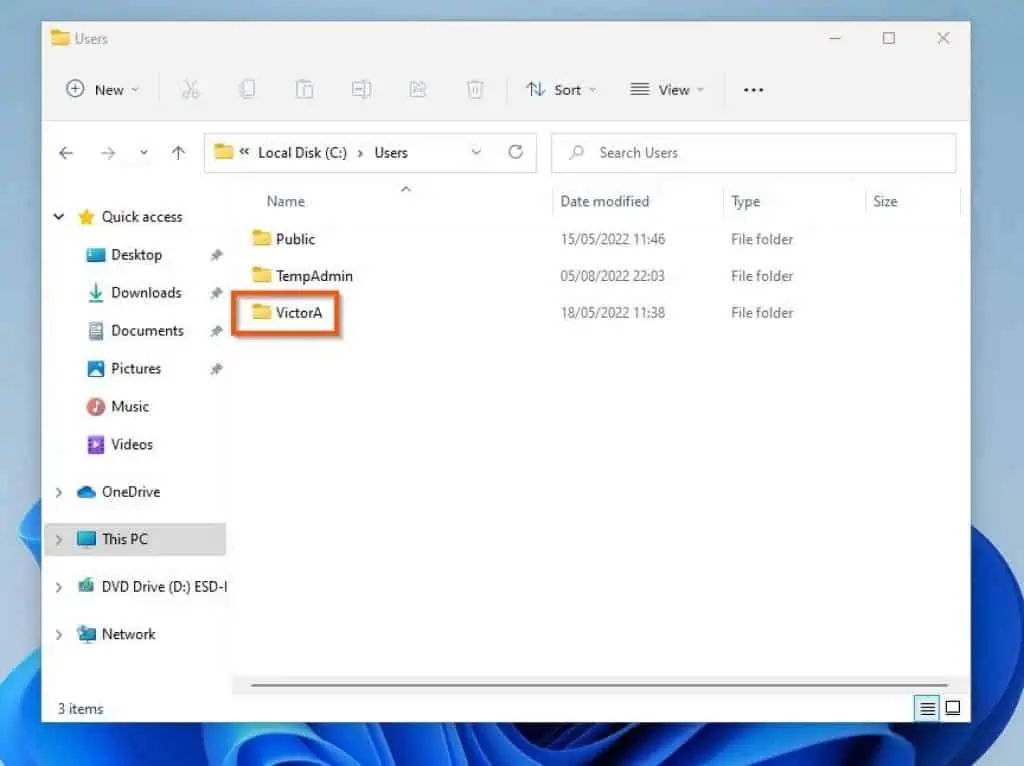Open the See more (...) menu
This screenshot has width=1024, height=766.
tap(753, 89)
